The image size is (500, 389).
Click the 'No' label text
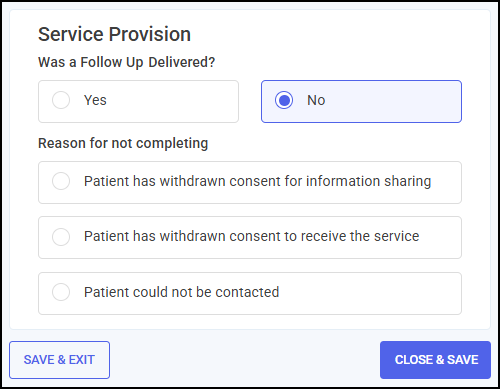pyautogui.click(x=316, y=100)
